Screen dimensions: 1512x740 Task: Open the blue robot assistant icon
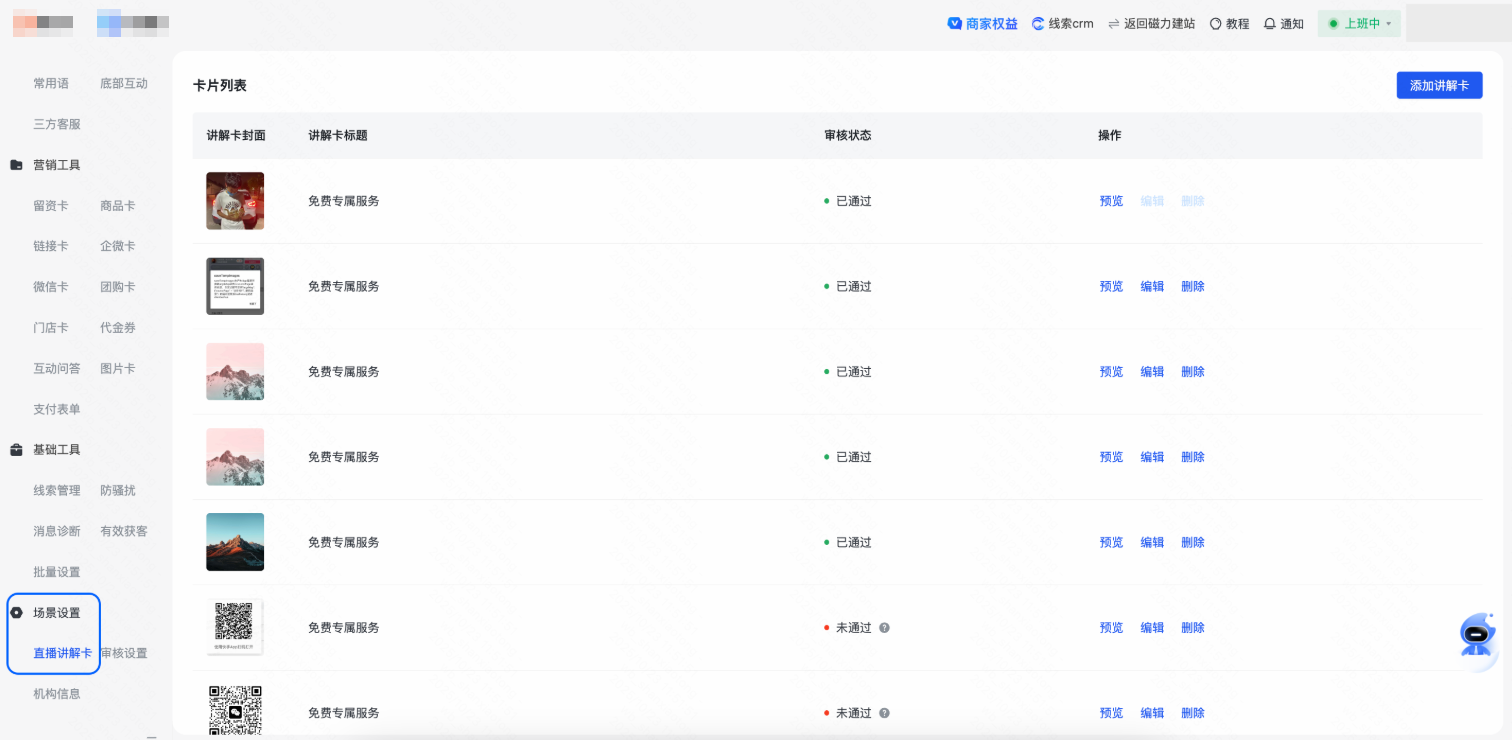1477,636
